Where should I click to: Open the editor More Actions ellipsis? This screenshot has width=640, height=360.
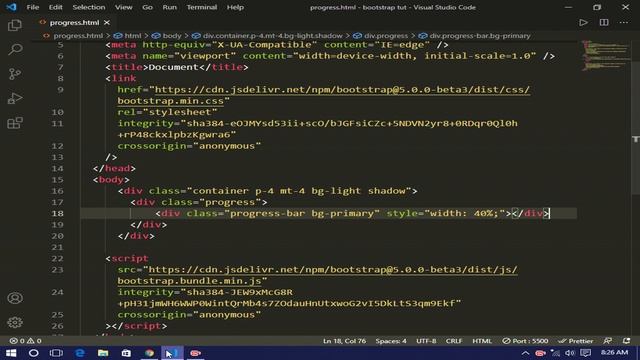pyautogui.click(x=624, y=22)
